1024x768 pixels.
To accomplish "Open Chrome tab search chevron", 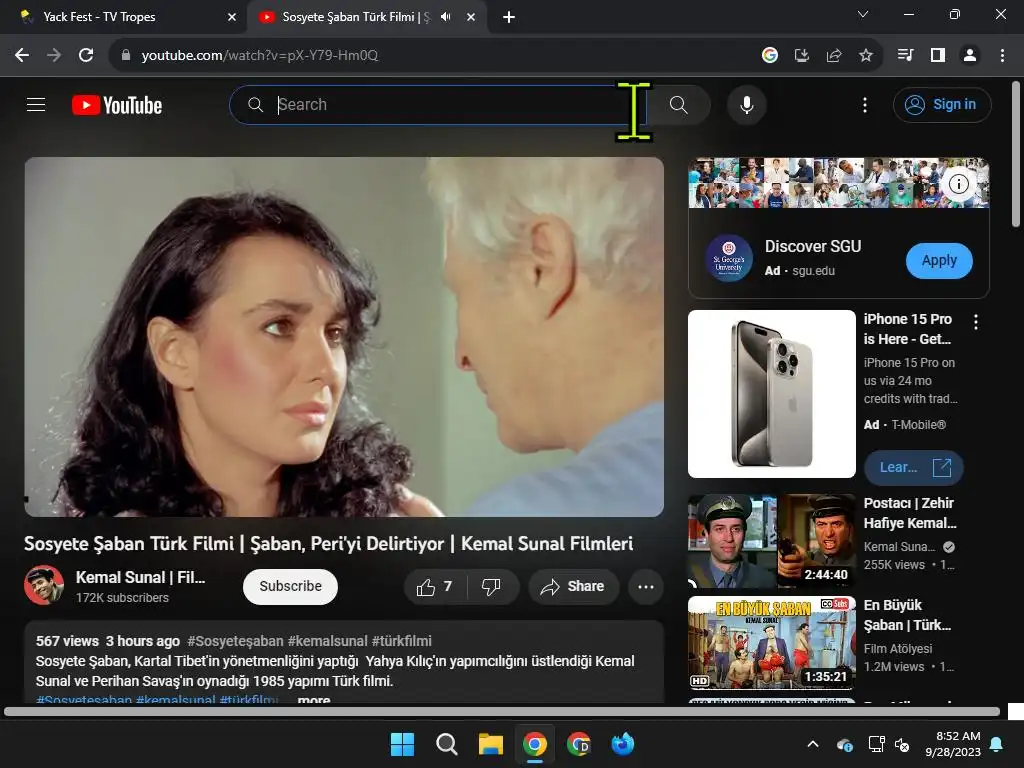I will pyautogui.click(x=863, y=14).
